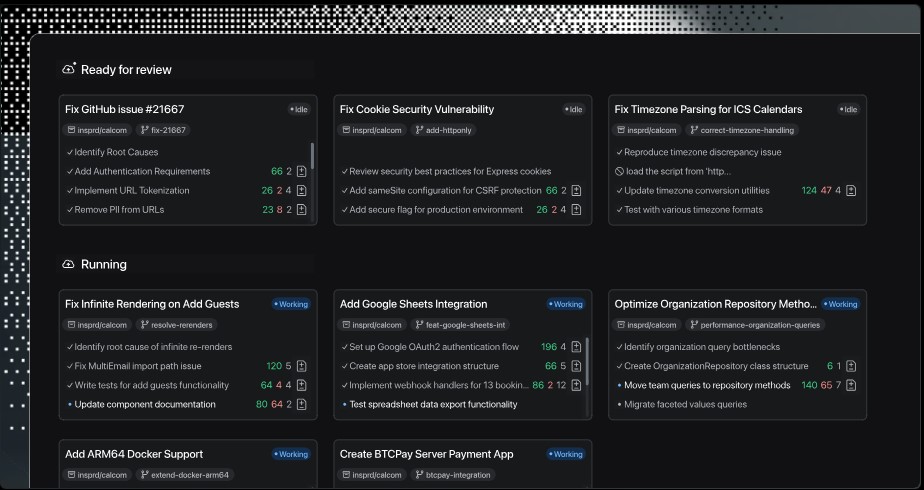The width and height of the screenshot is (924, 490).
Task: Click Idle badge on Fix Timezone Parsing card
Action: point(848,109)
